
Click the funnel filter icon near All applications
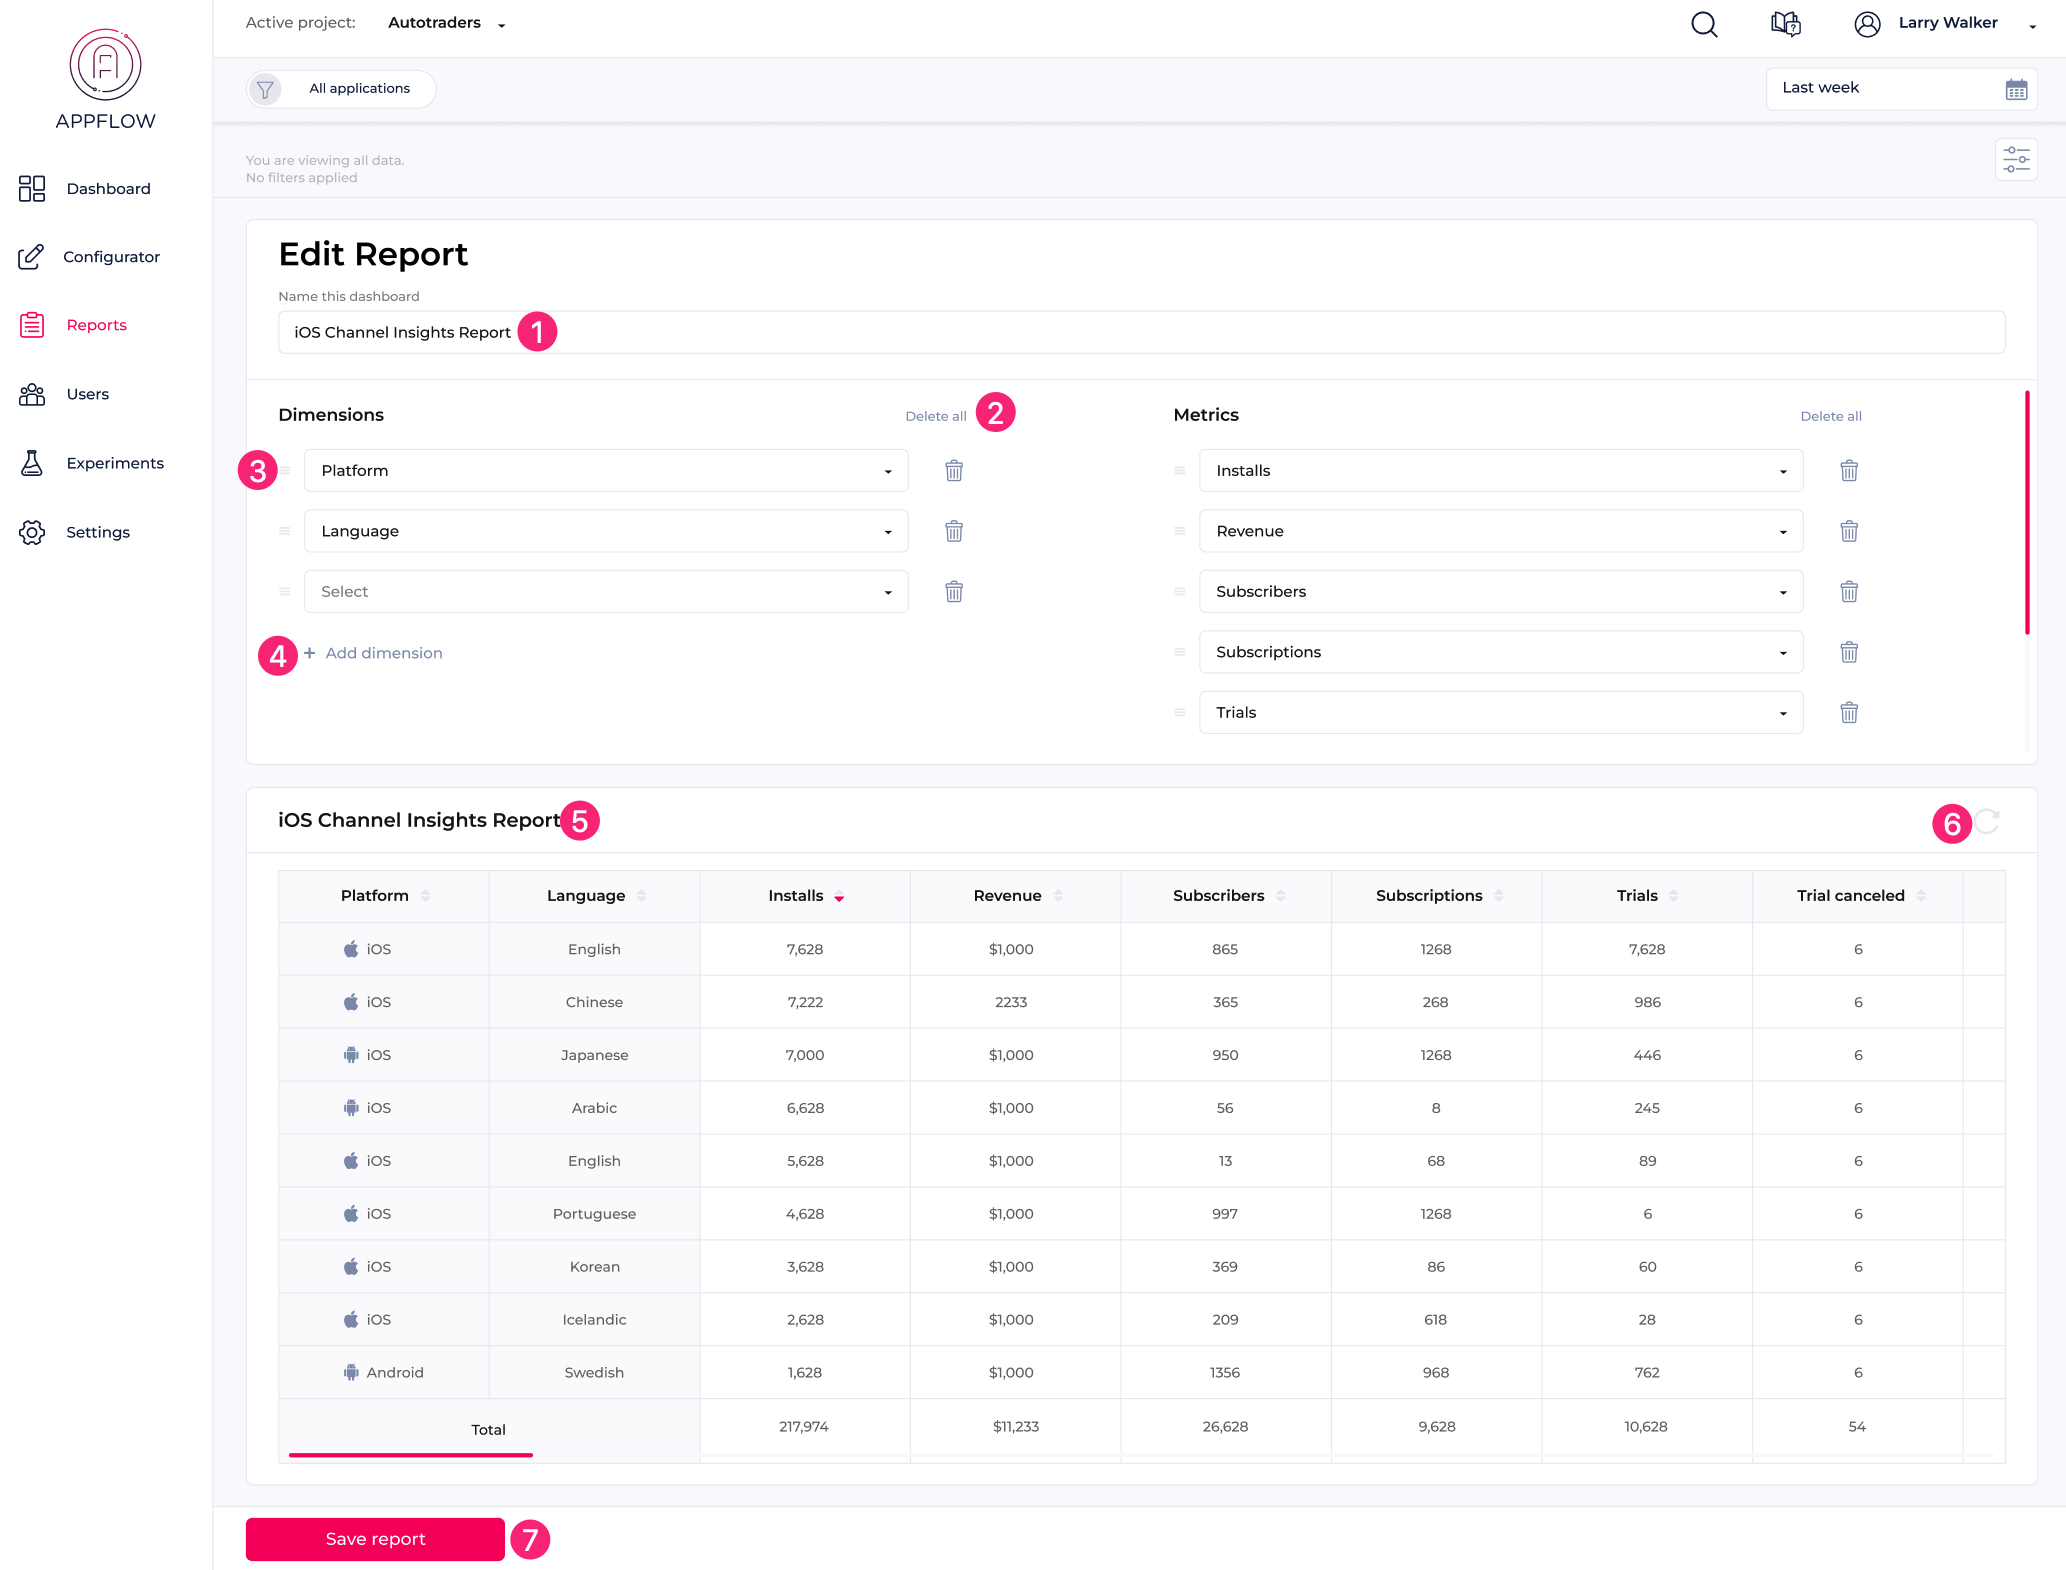(x=265, y=88)
